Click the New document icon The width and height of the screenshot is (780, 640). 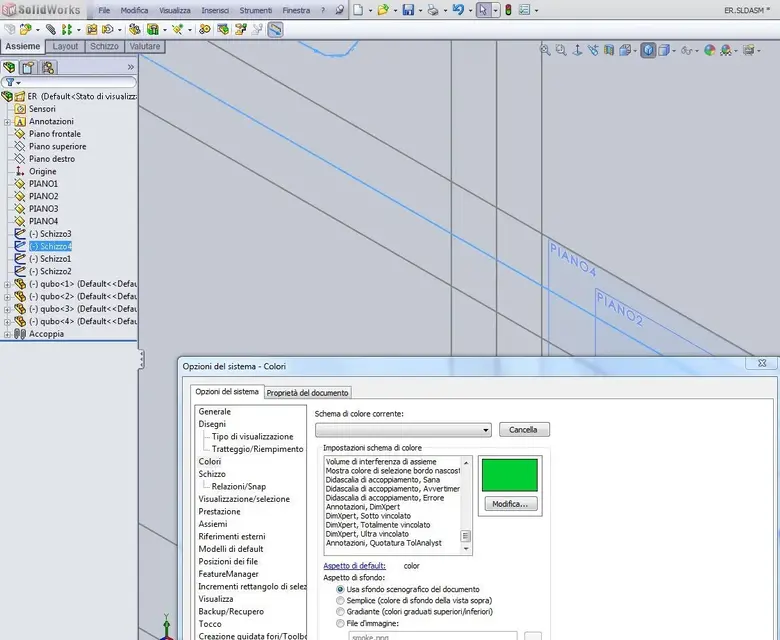coord(358,10)
